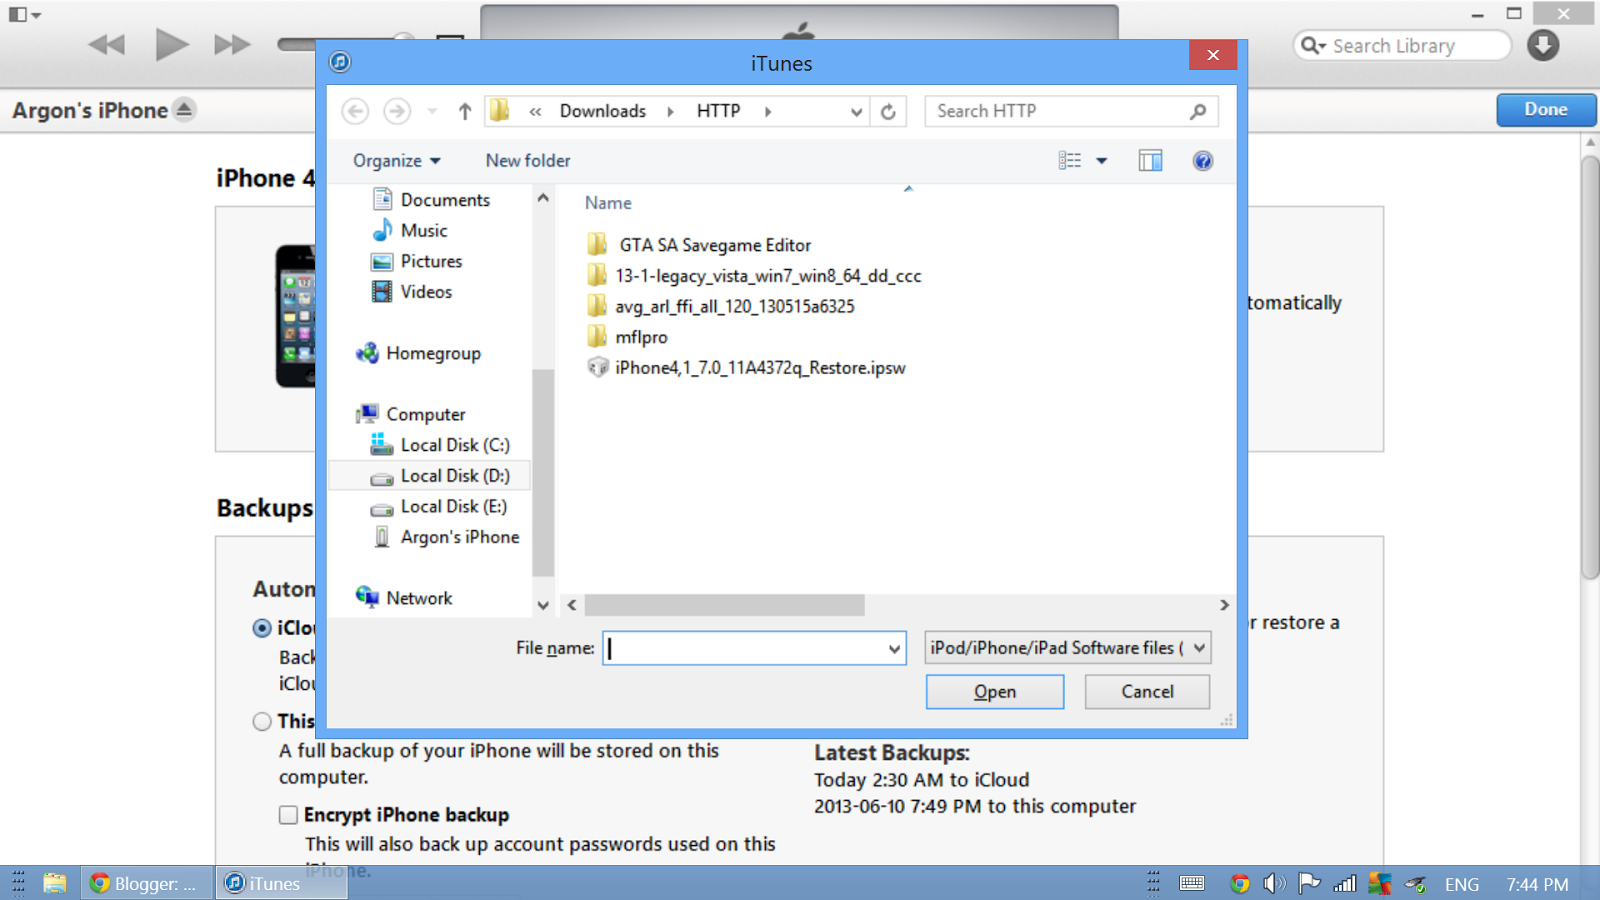Open the iTunes main menu icon
1600x900 pixels.
[x=24, y=15]
